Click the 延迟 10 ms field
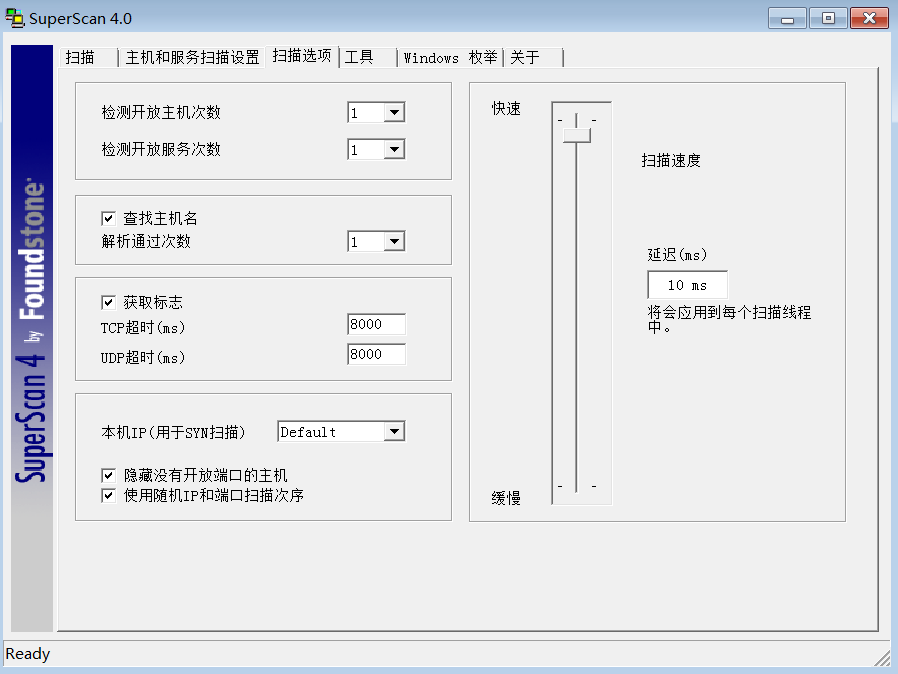This screenshot has height=674, width=898. point(687,285)
